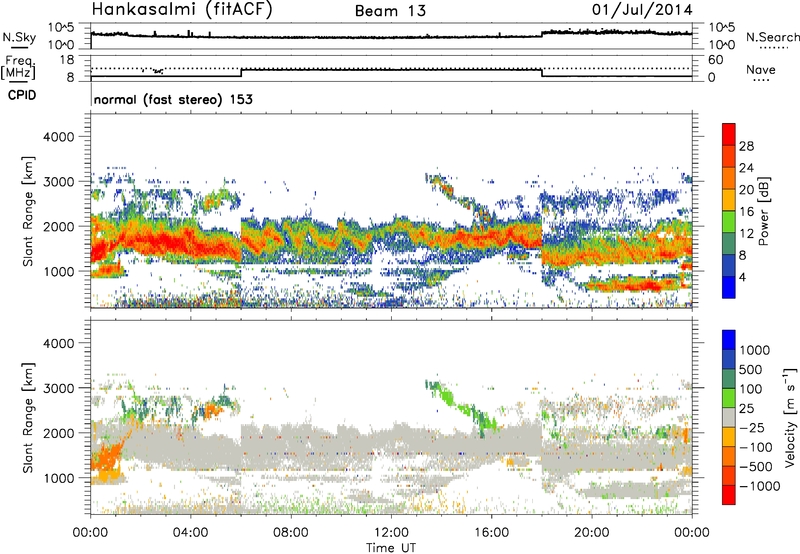Click the 'N.Search' legend label
800x554 pixels.
pyautogui.click(x=773, y=37)
